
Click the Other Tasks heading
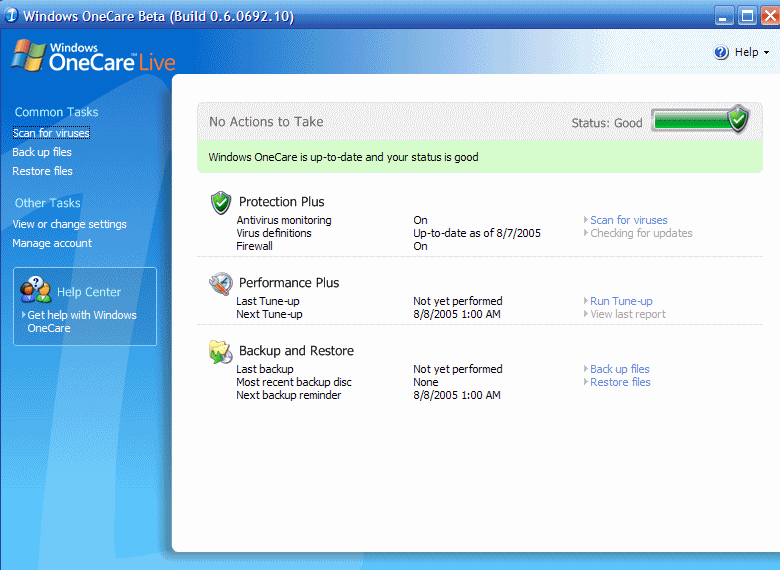coord(48,203)
